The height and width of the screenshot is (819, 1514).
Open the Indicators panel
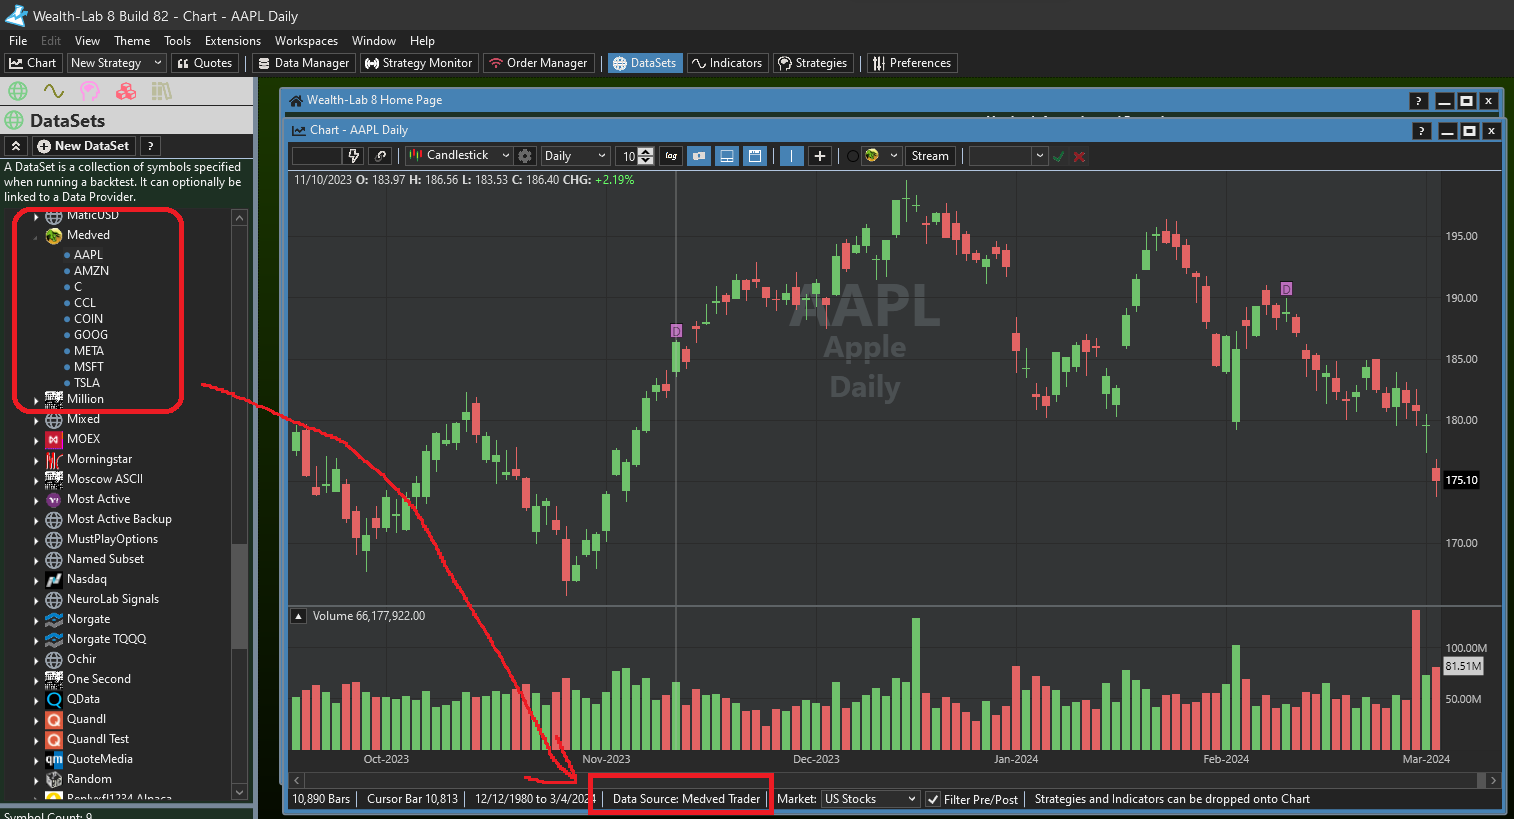727,63
